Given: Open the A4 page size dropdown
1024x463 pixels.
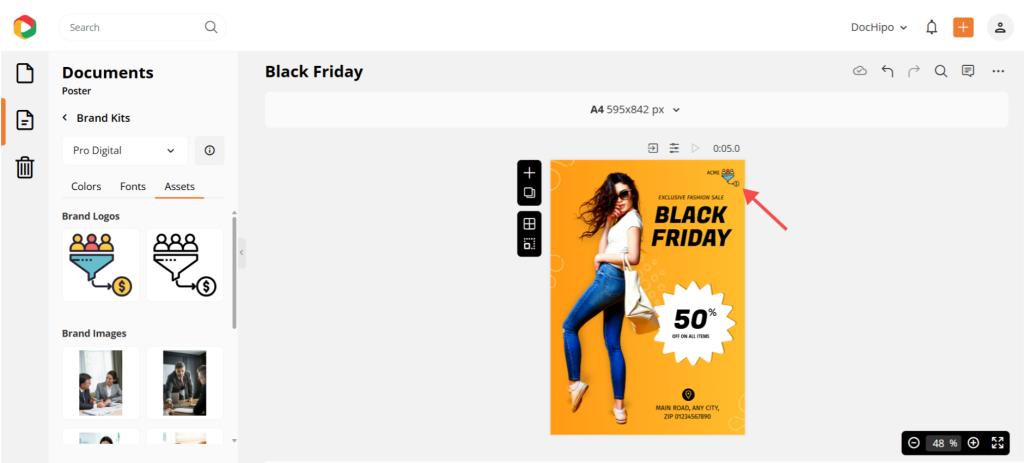Looking at the screenshot, I should (x=636, y=110).
